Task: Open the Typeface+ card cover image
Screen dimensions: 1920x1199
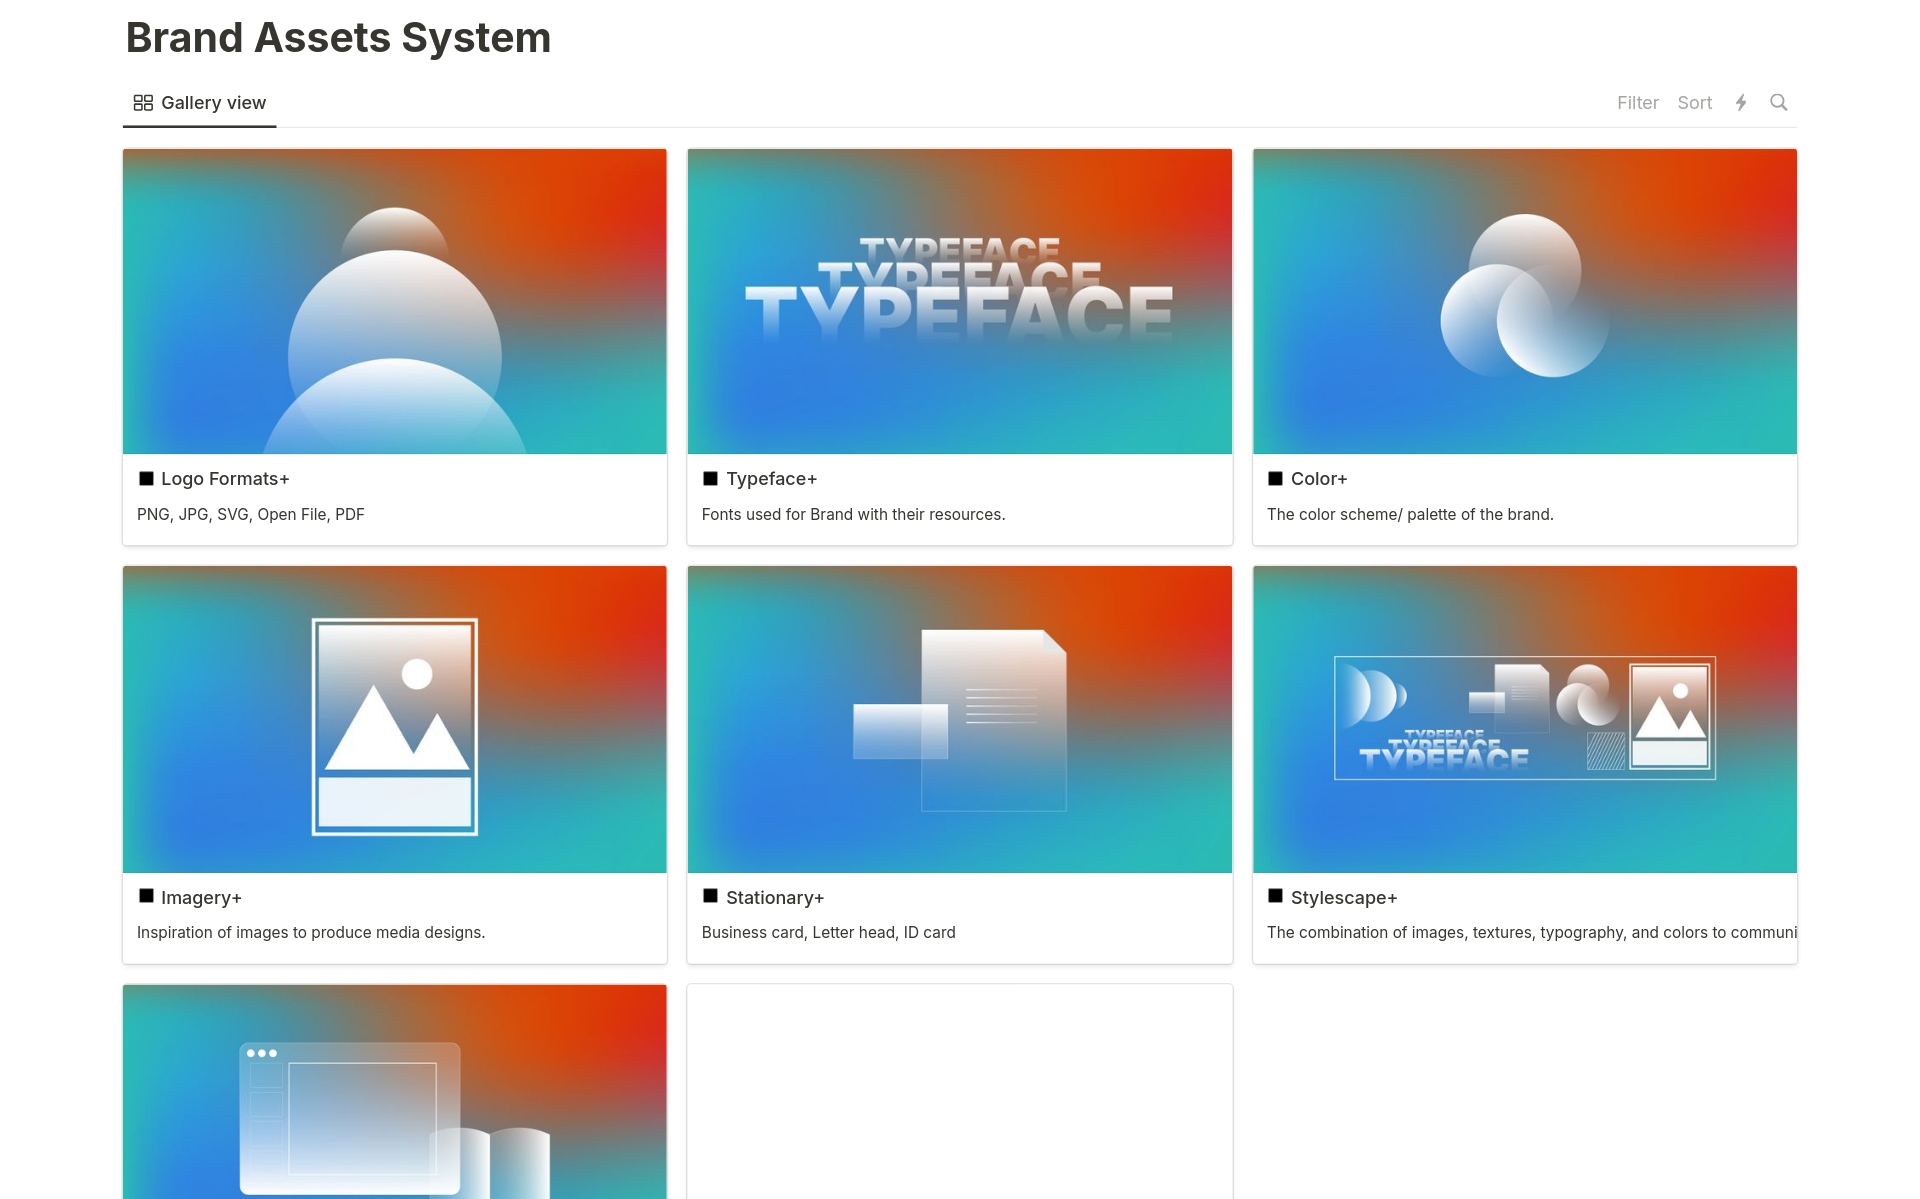Action: [959, 301]
